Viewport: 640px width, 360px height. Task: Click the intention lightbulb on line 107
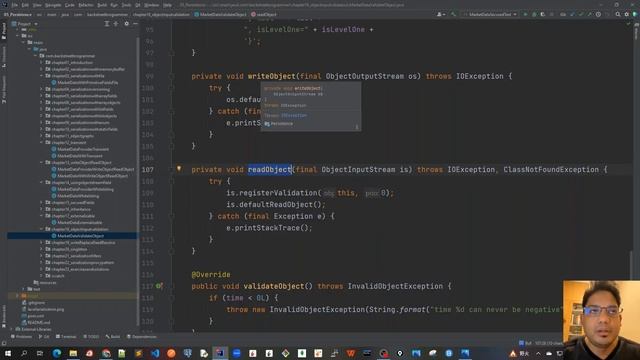(x=179, y=168)
